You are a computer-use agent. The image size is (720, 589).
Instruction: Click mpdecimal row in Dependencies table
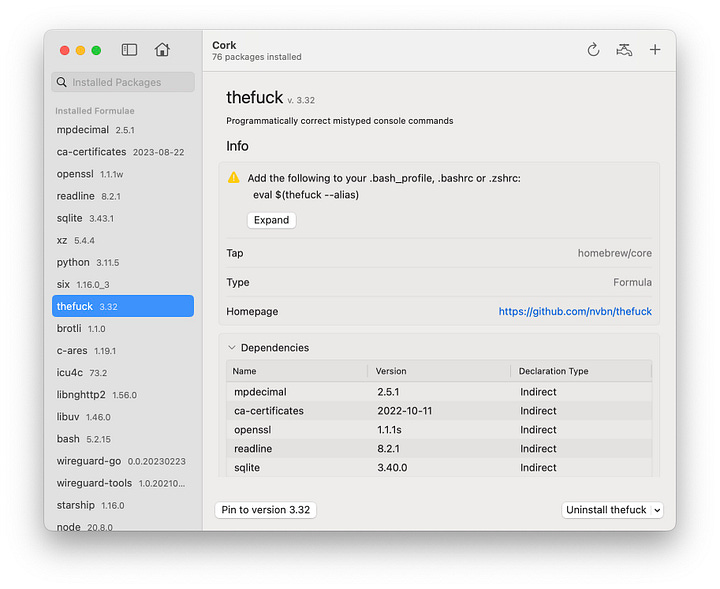point(439,392)
